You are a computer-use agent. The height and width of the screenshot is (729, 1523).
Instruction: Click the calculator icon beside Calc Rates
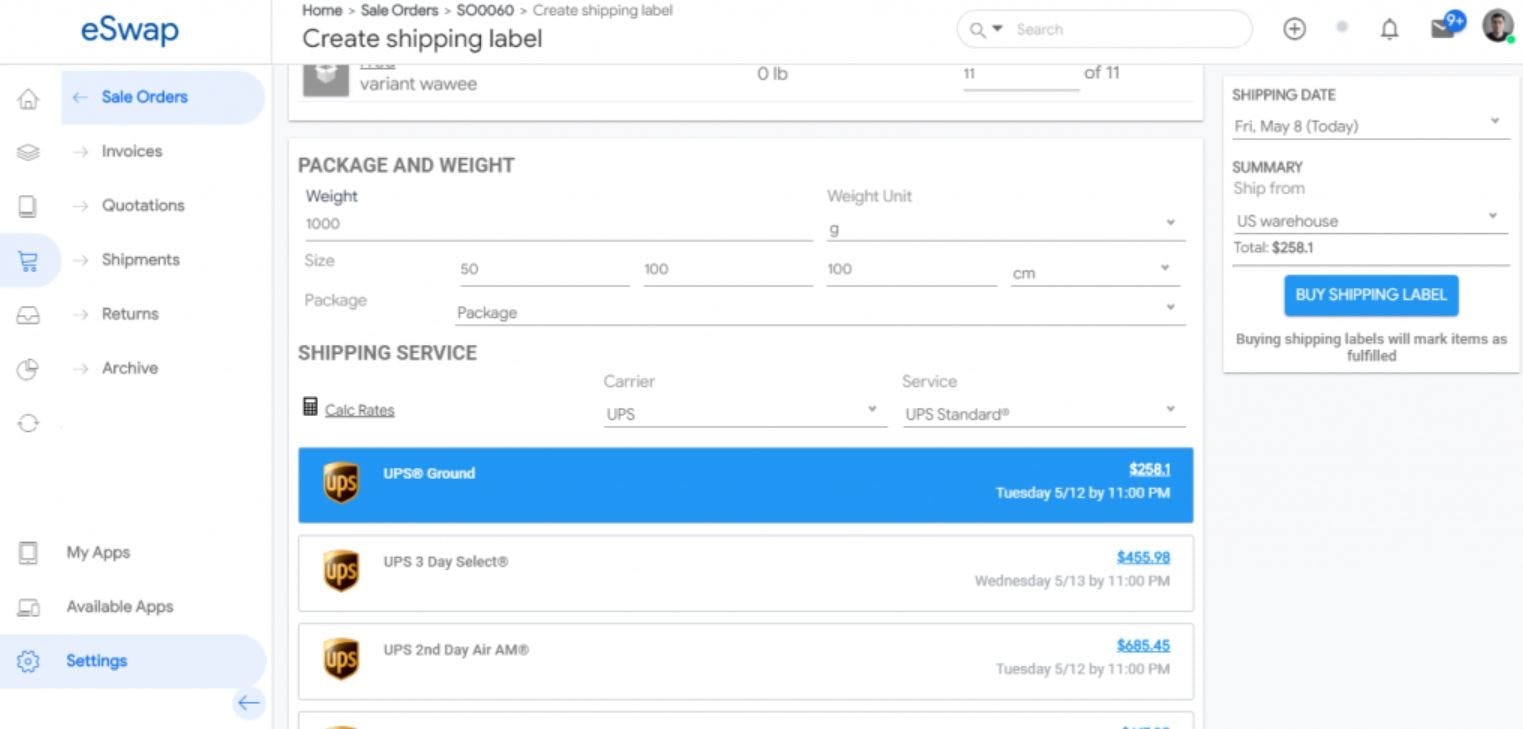[310, 407]
